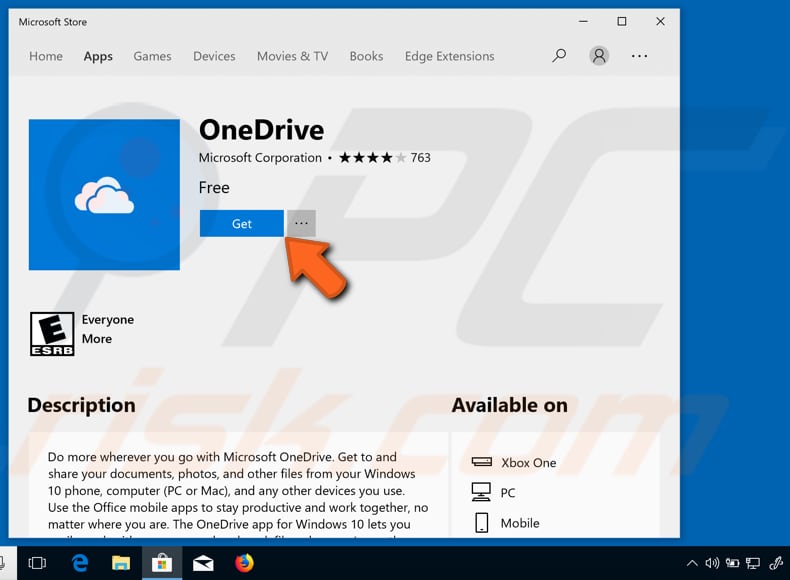This screenshot has width=790, height=580.
Task: Open the search magnifier in Microsoft Store
Action: 559,55
